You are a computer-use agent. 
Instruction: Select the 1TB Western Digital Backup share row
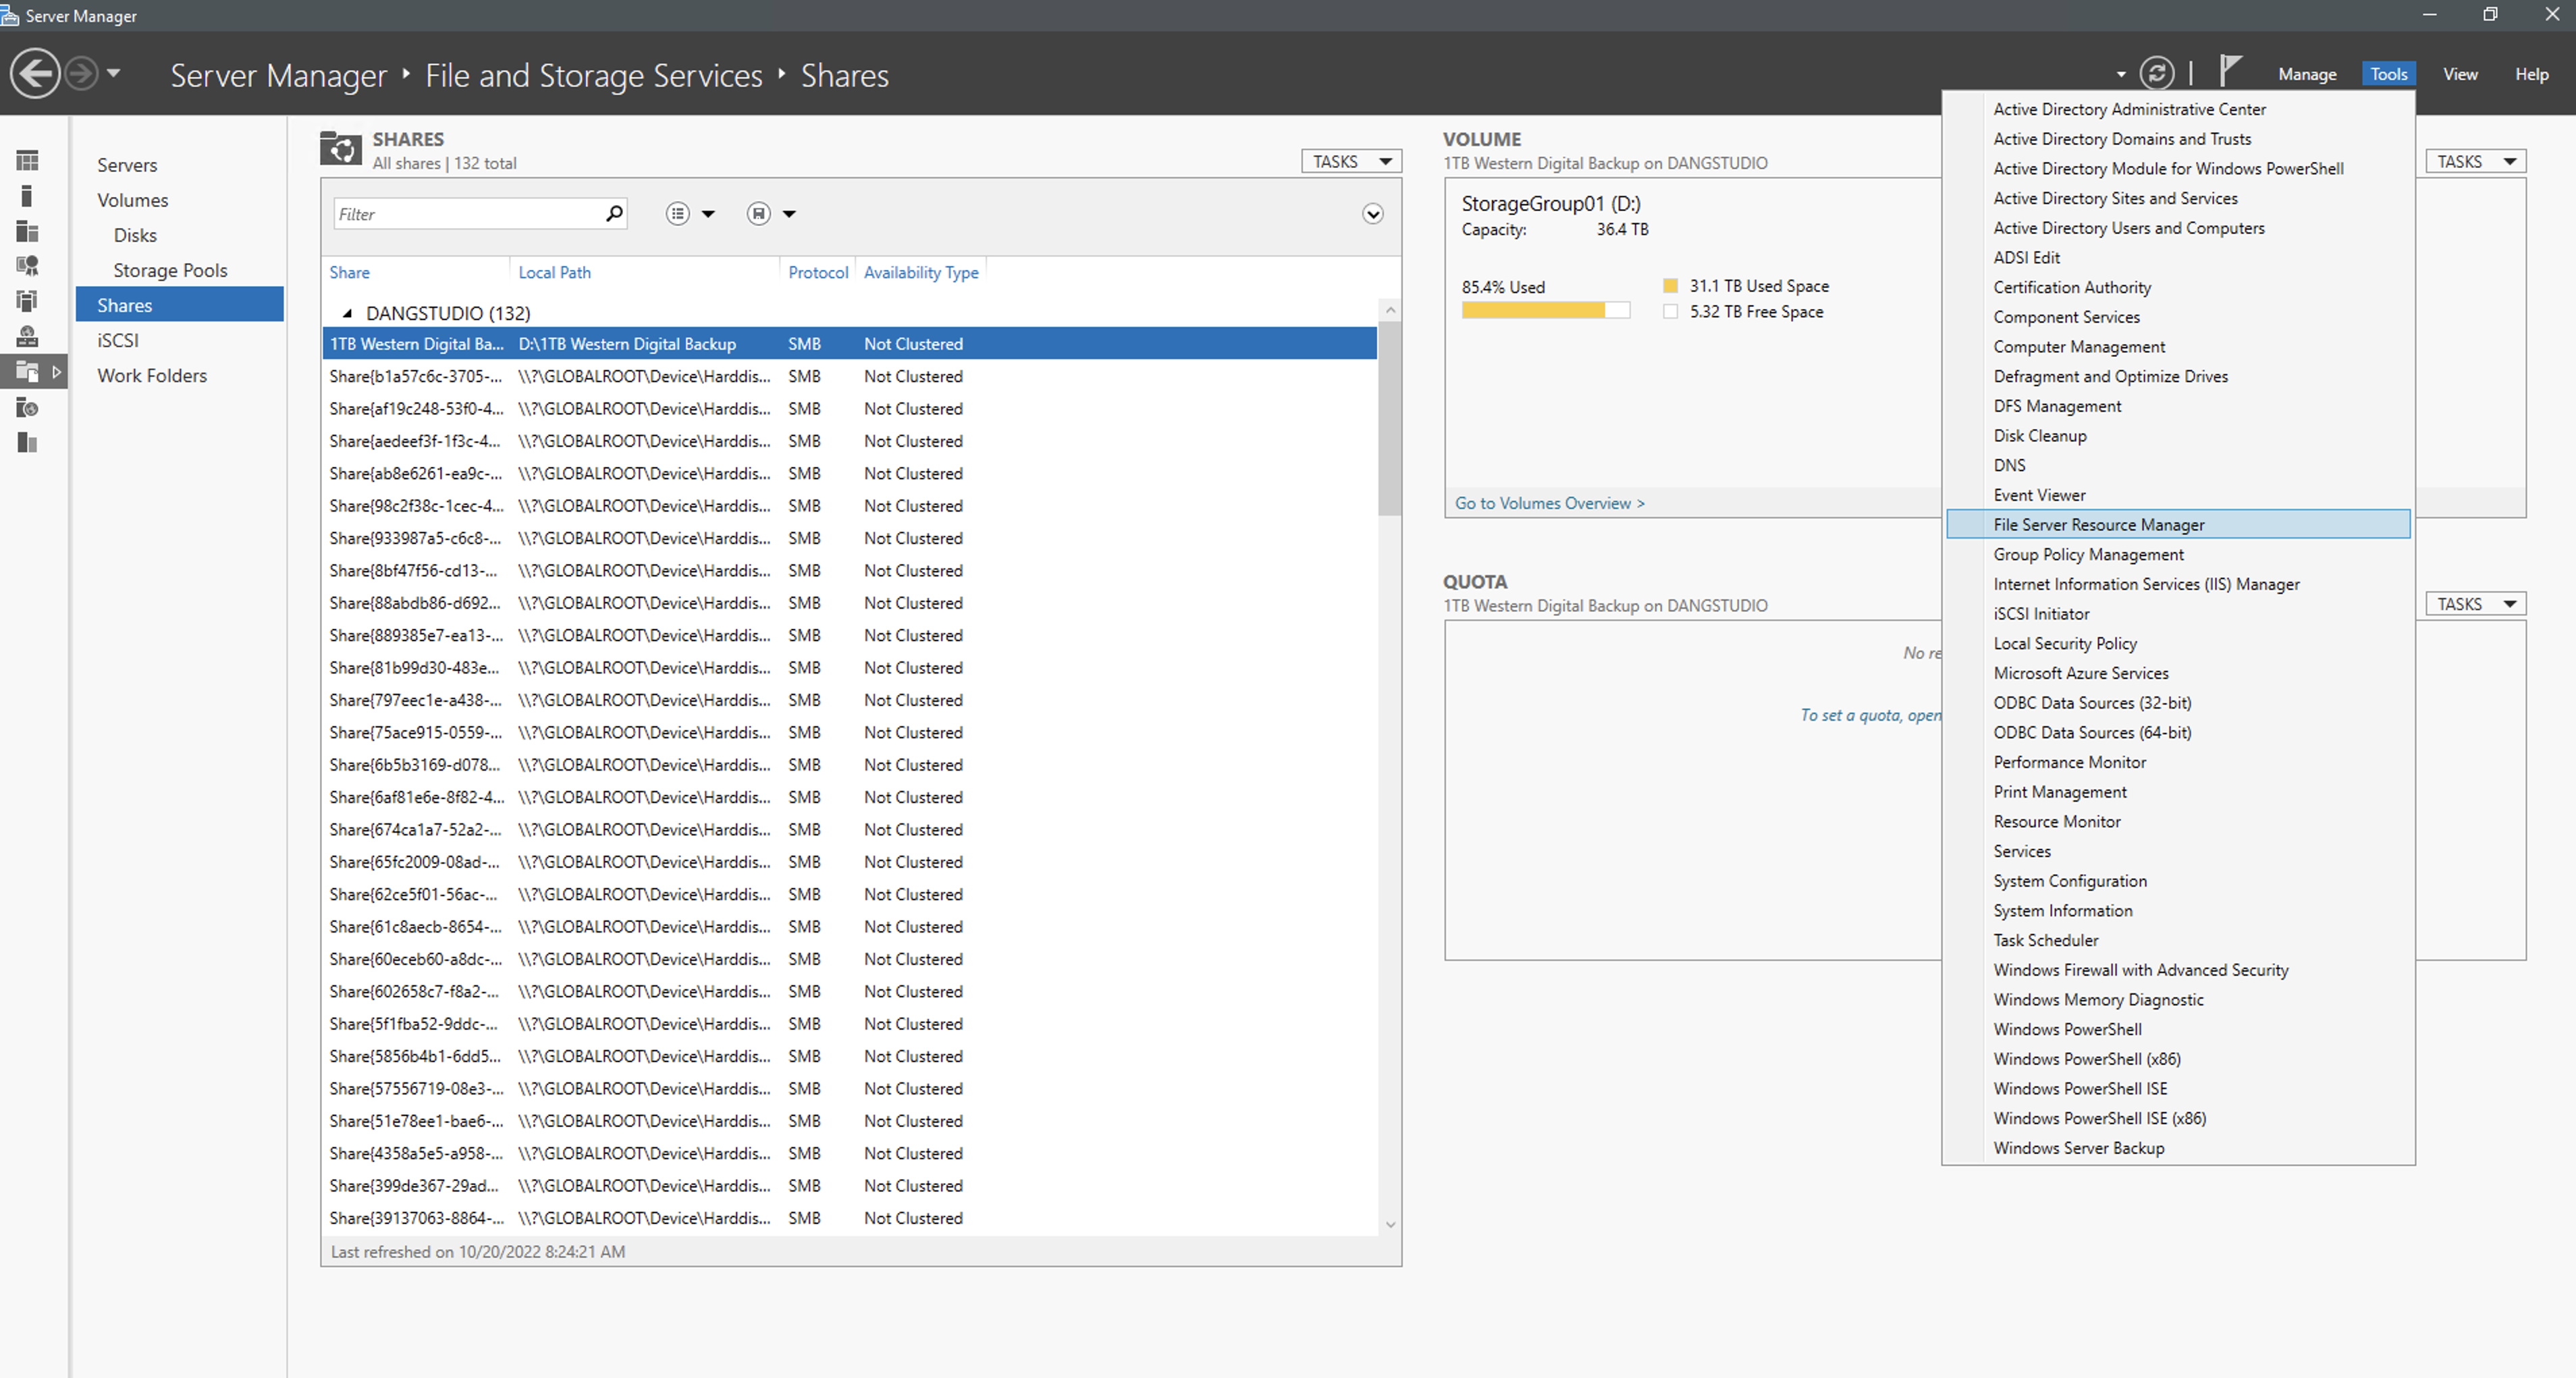point(849,344)
